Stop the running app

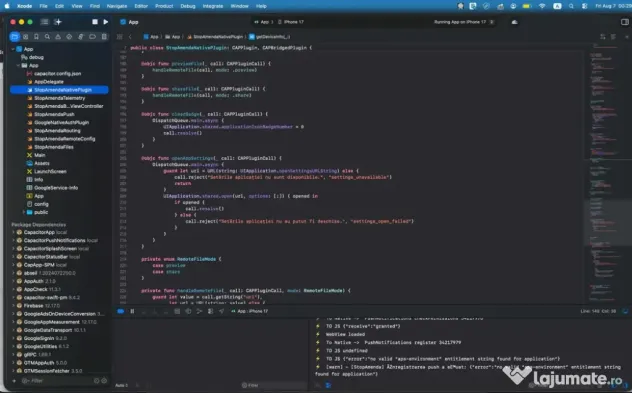point(95,22)
